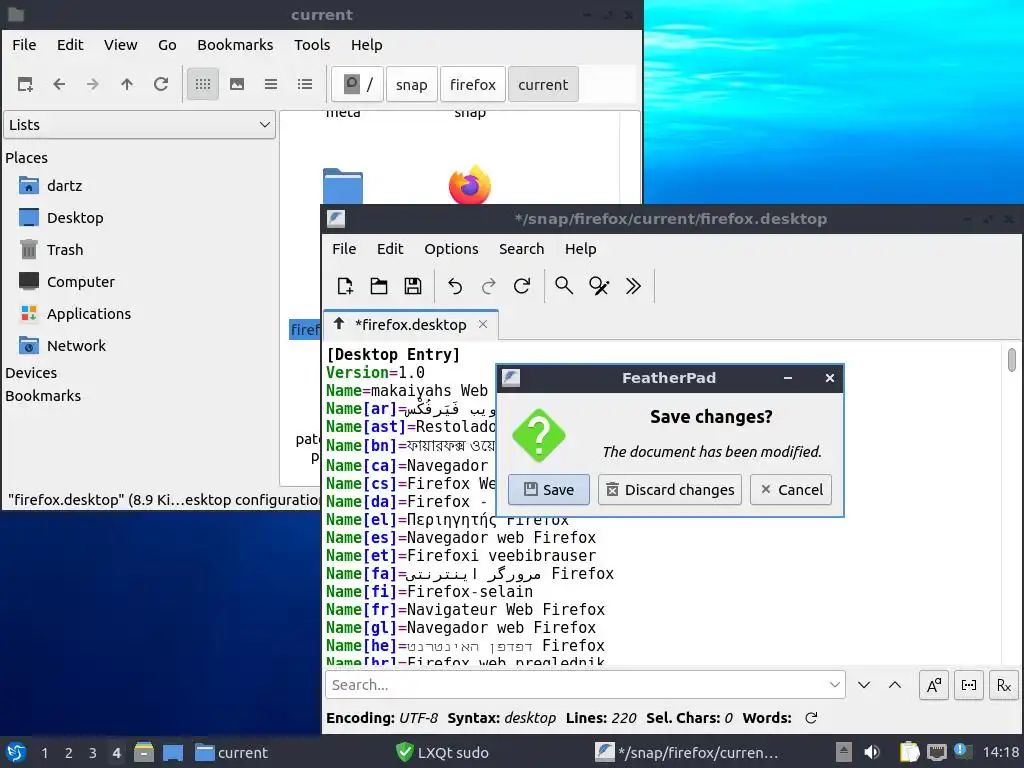The image size is (1024, 768).
Task: Click the FeatherPad Open file toolbar icon
Action: point(379,286)
